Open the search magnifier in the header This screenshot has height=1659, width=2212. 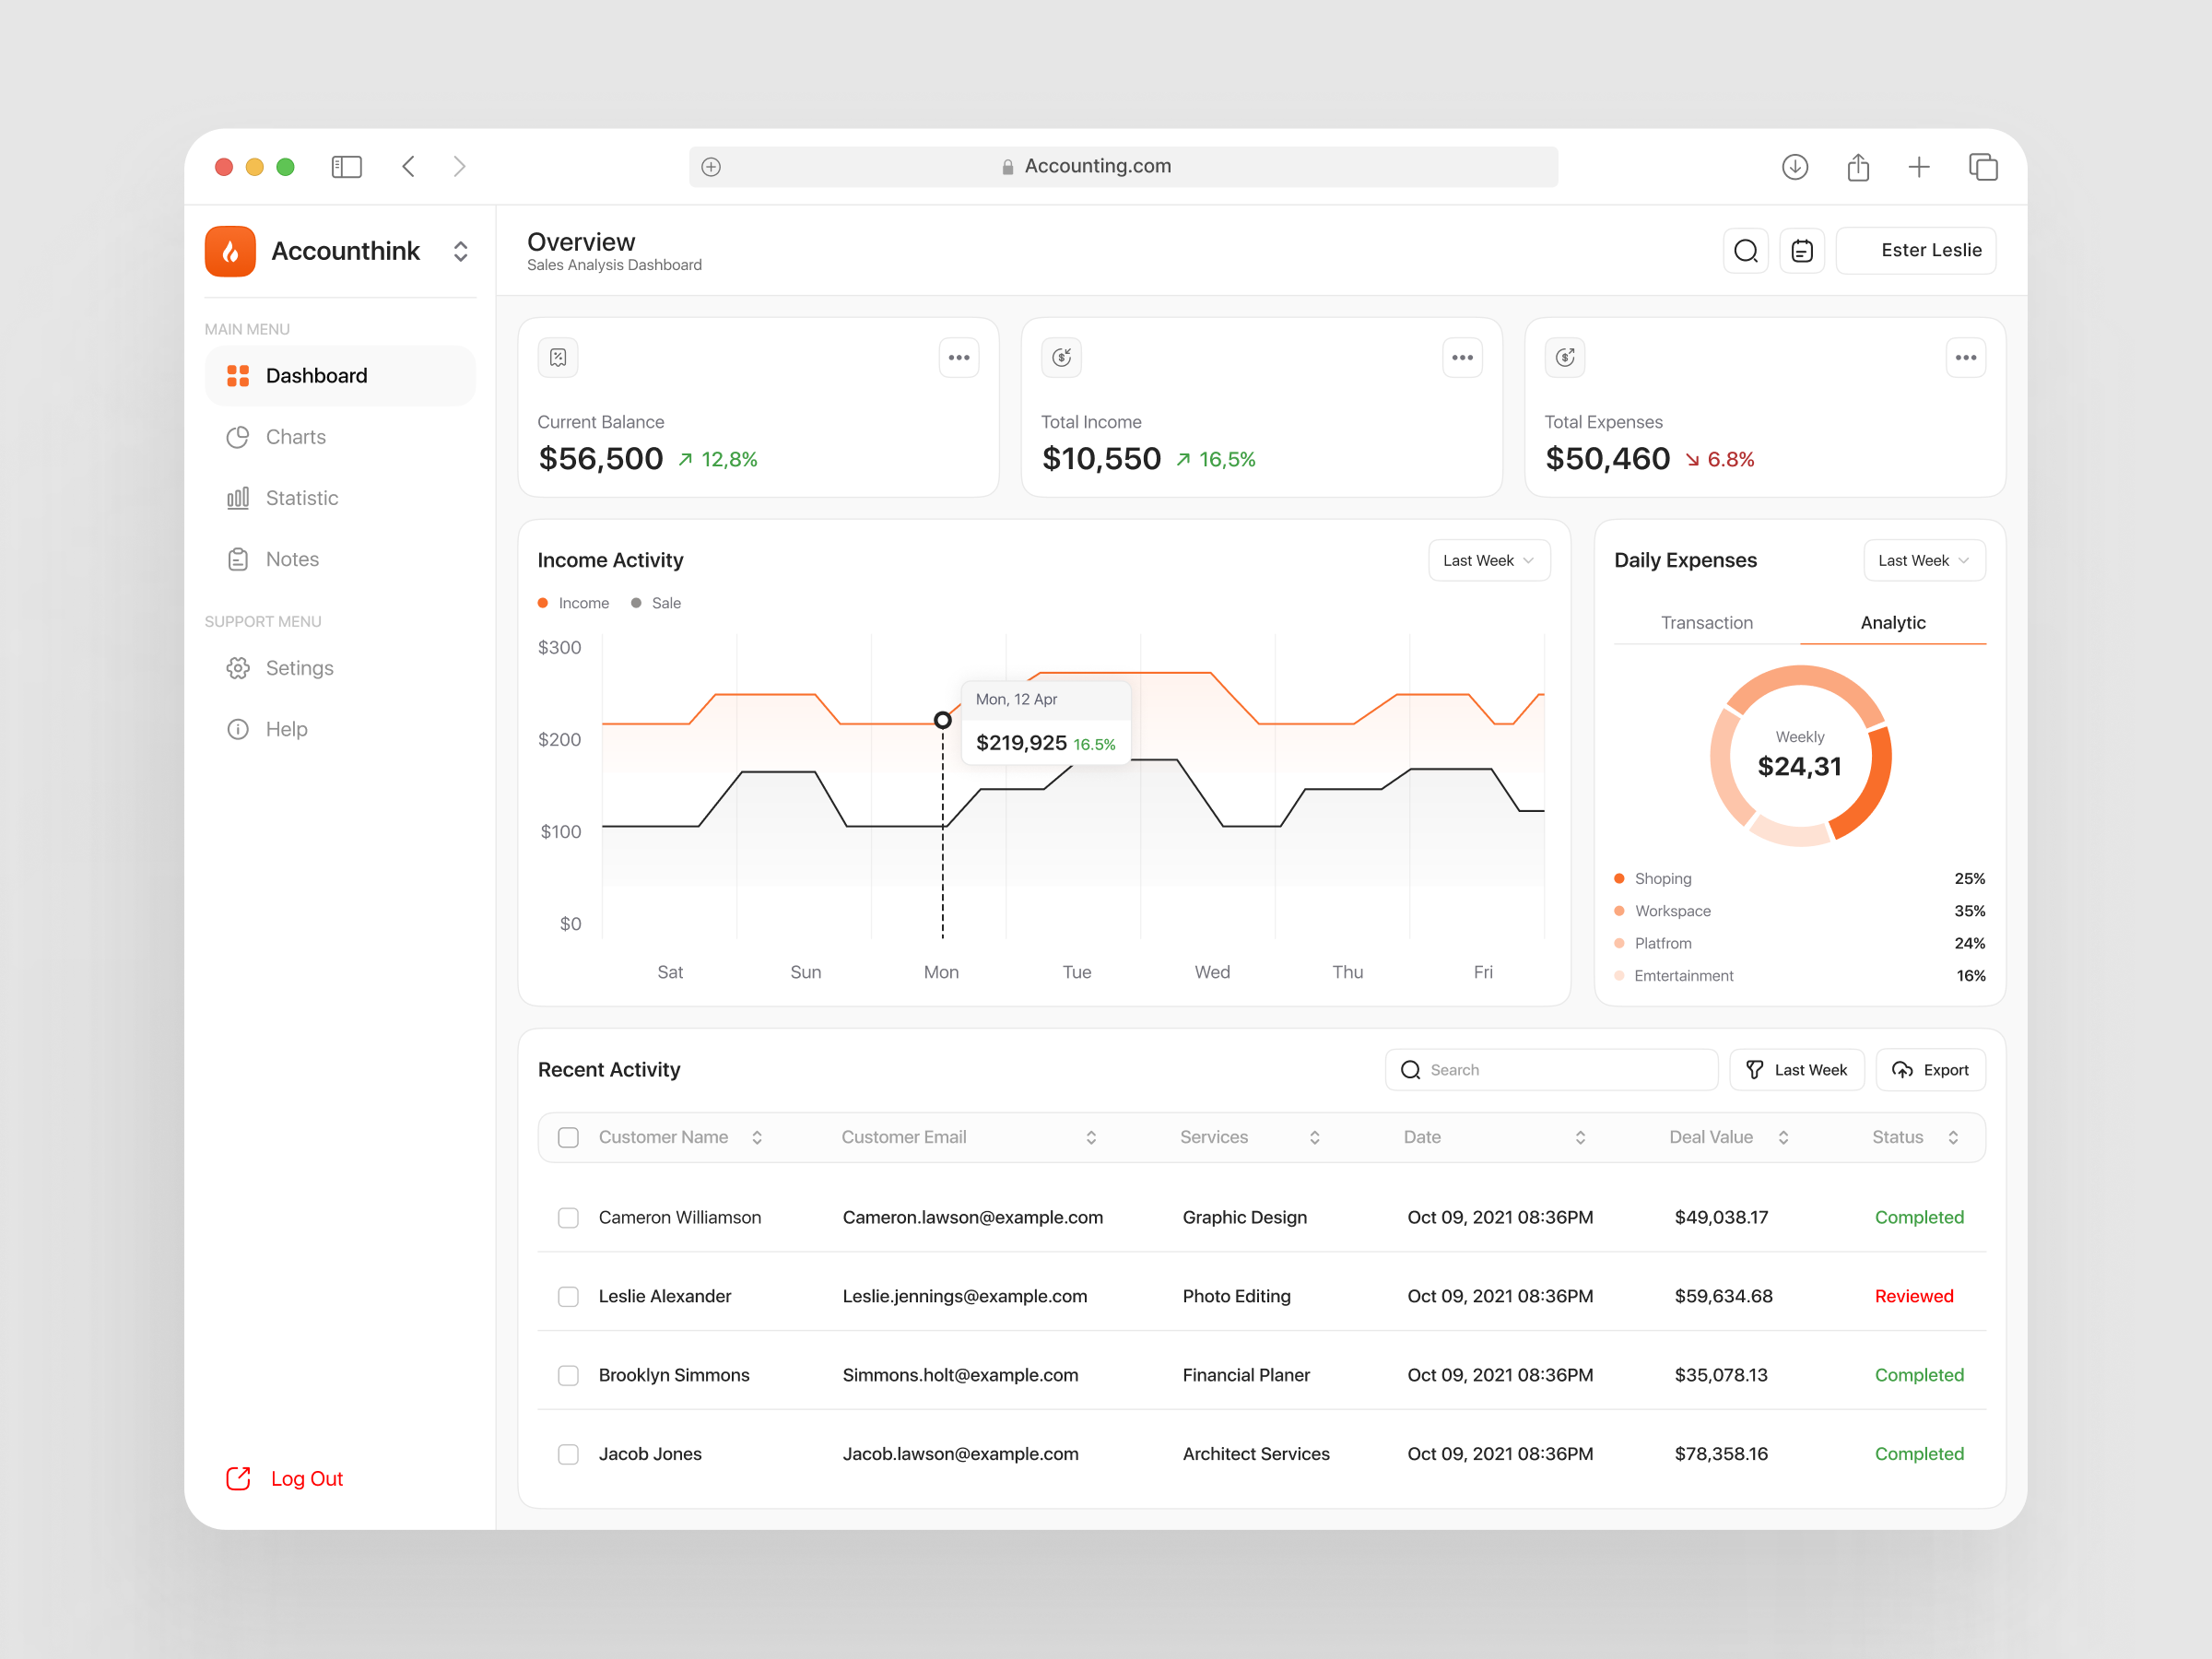click(x=1746, y=251)
